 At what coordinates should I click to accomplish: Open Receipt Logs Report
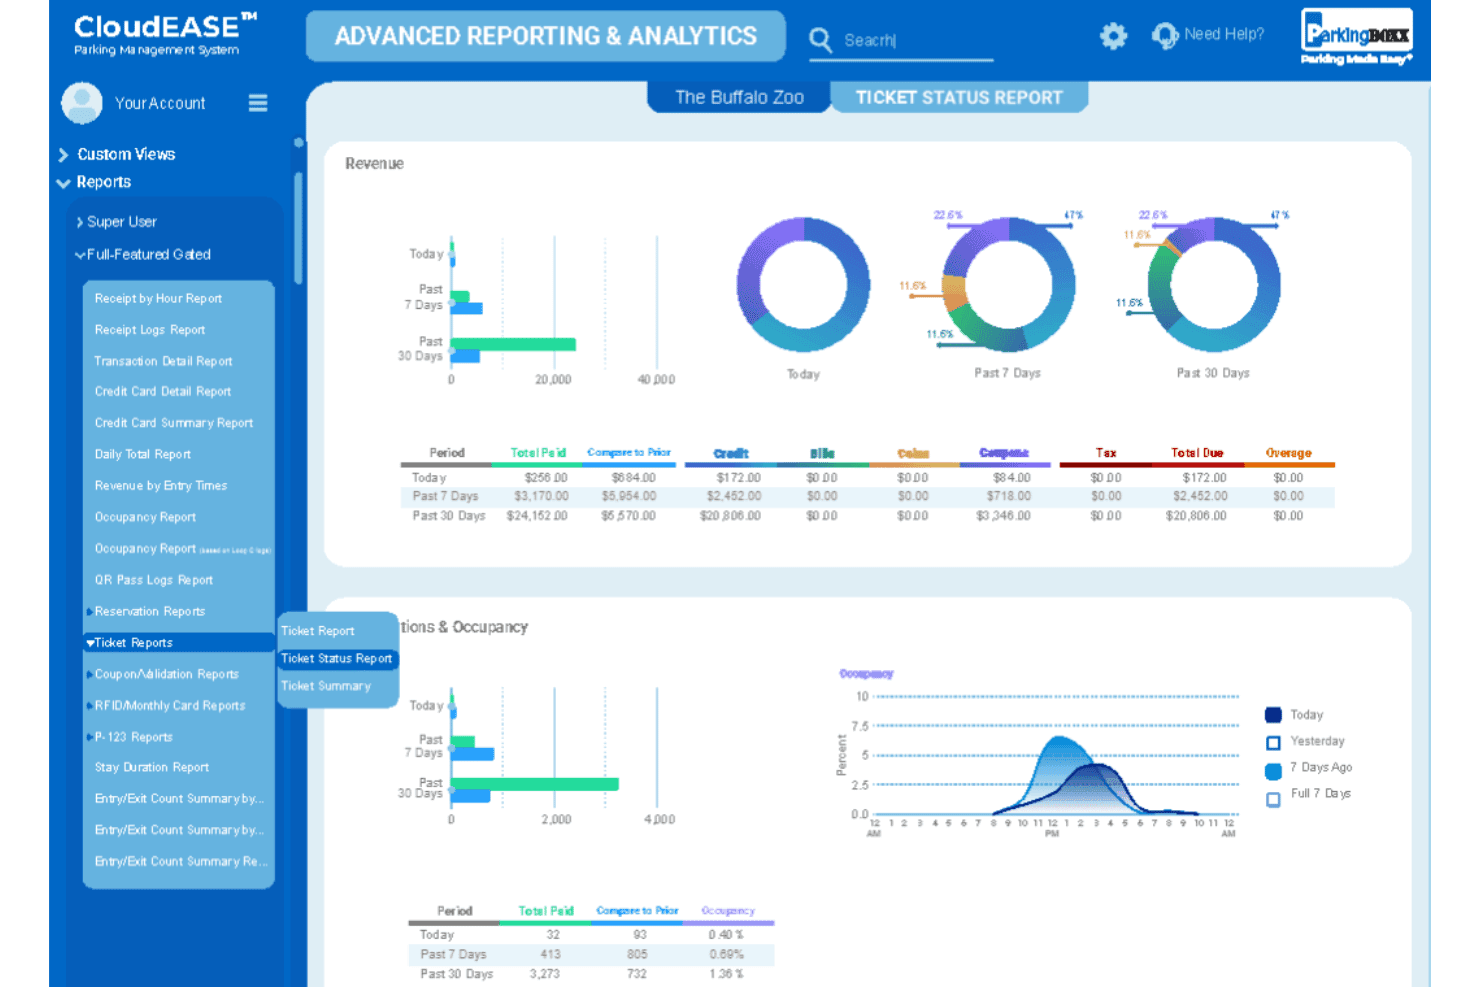[150, 330]
